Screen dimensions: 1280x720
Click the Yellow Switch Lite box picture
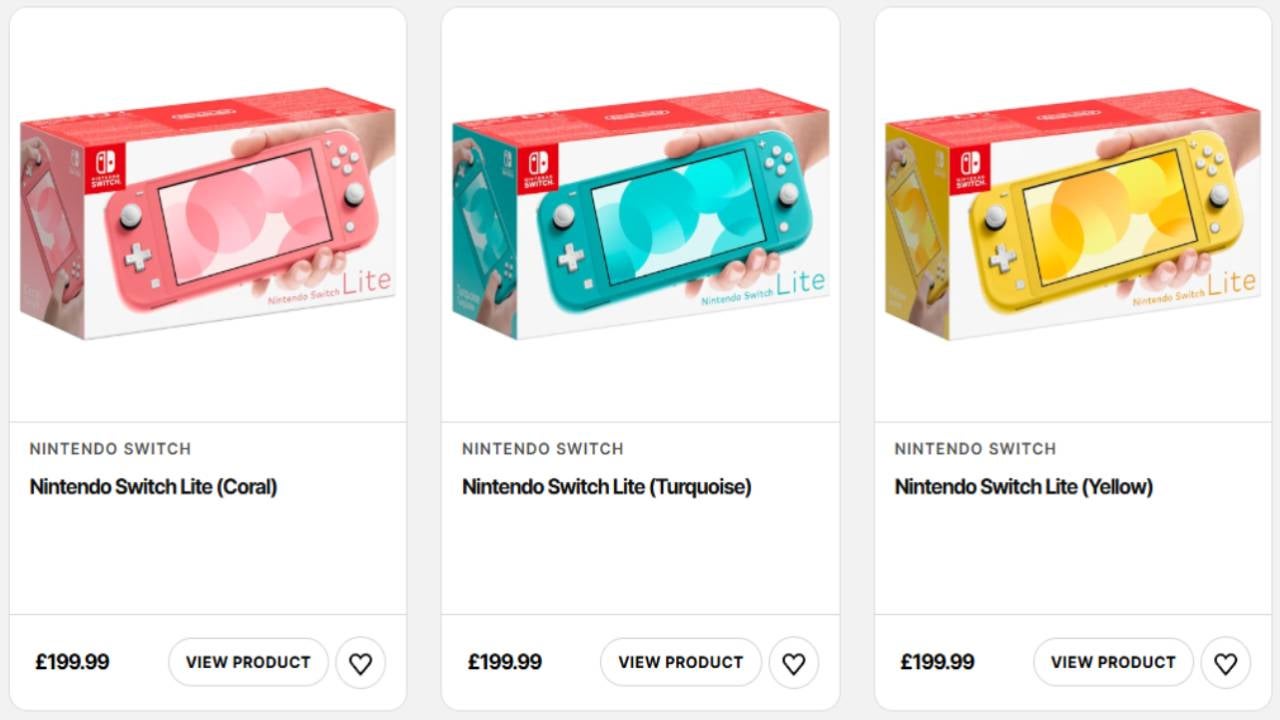pyautogui.click(x=1072, y=215)
